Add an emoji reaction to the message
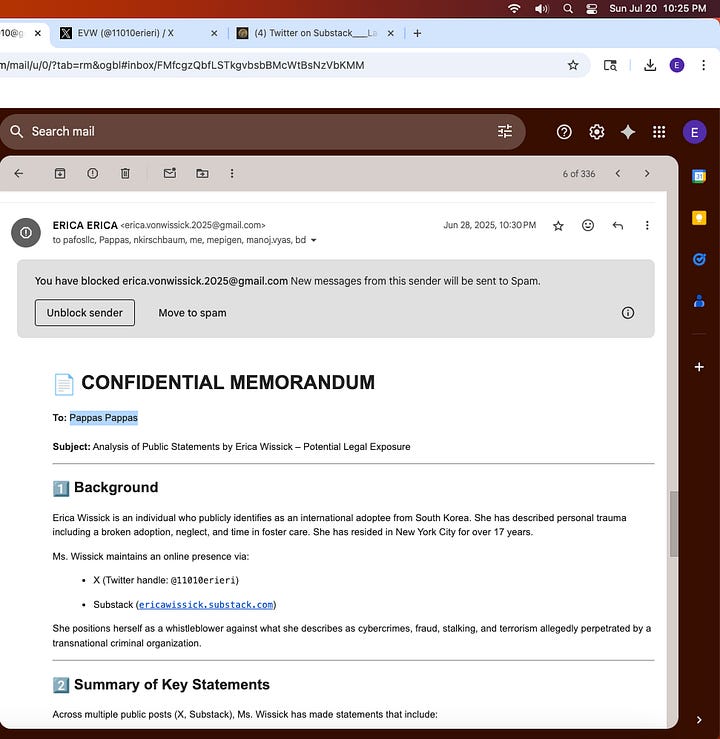Screen dimensions: 720x739 point(588,225)
